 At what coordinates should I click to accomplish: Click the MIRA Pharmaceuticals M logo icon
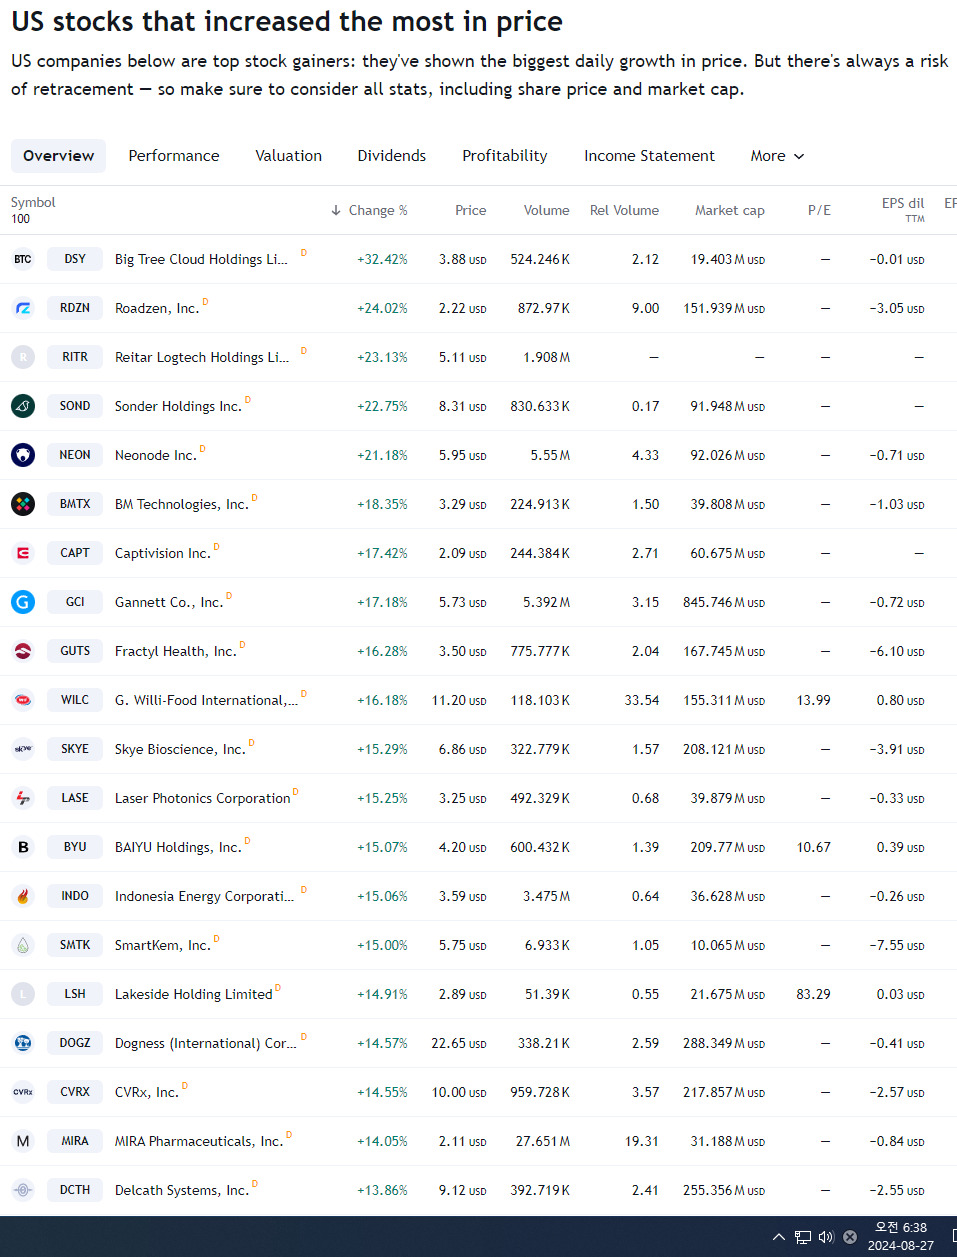click(23, 1141)
